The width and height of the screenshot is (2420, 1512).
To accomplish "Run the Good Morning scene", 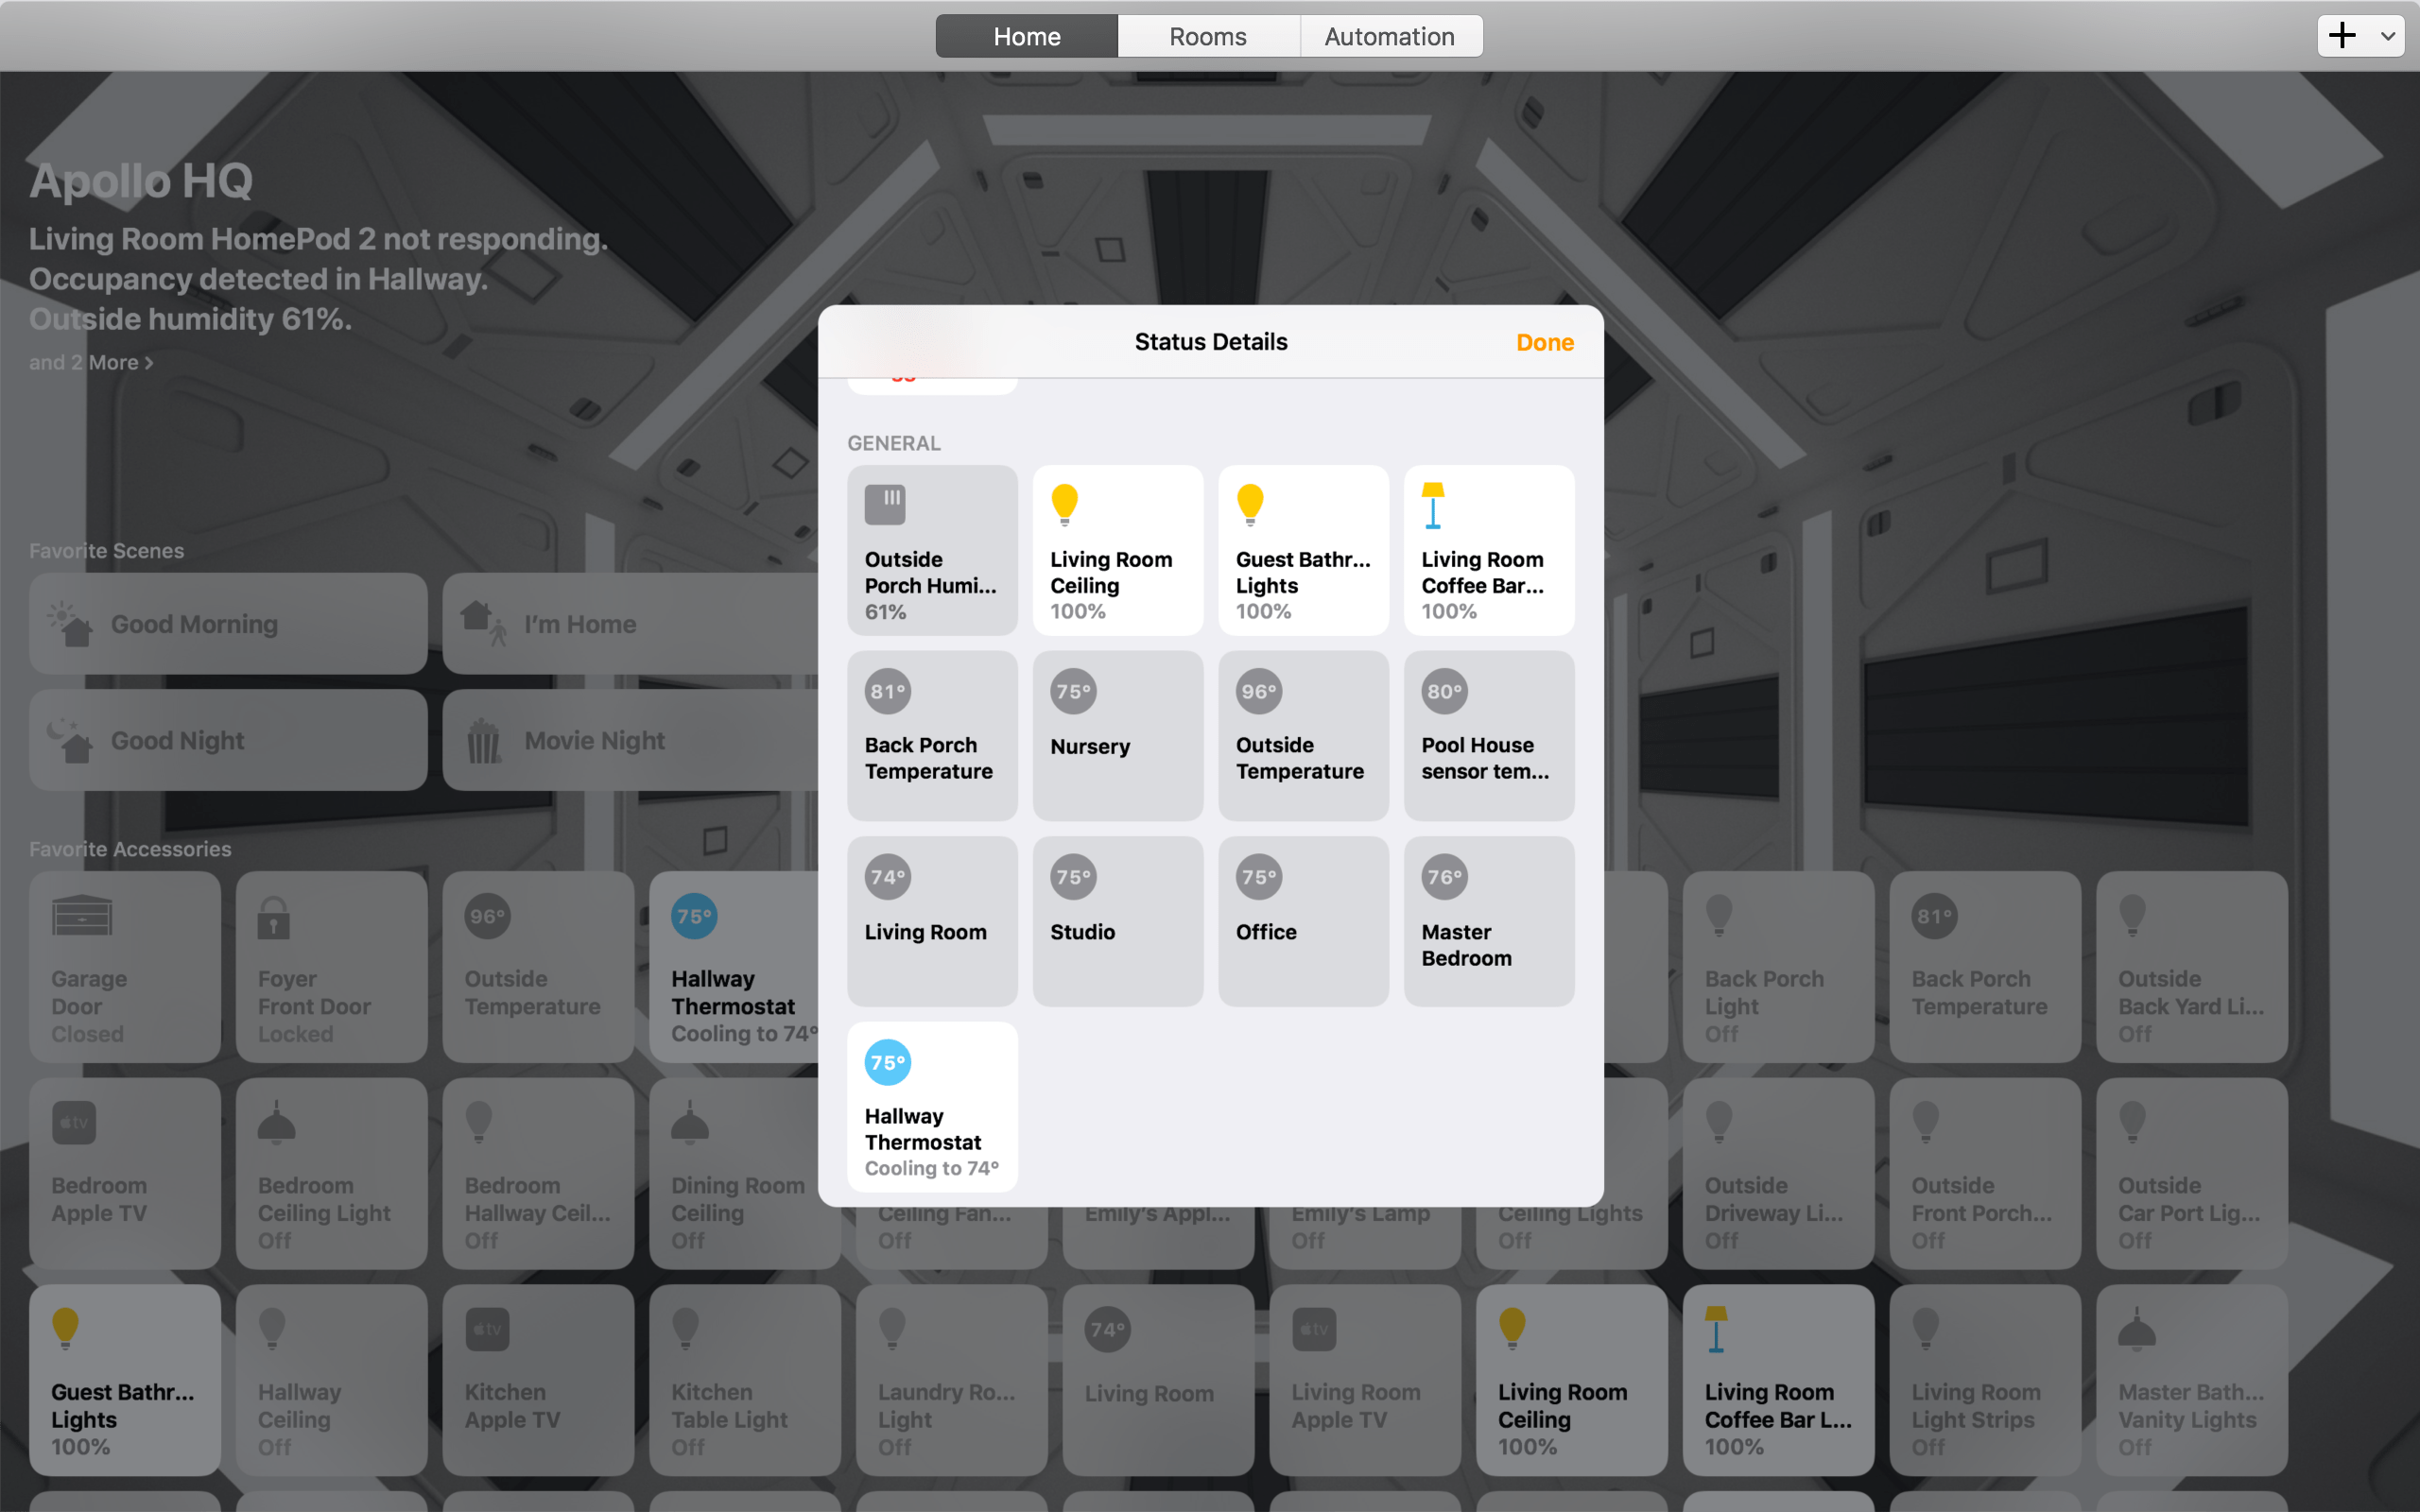I will coord(228,623).
